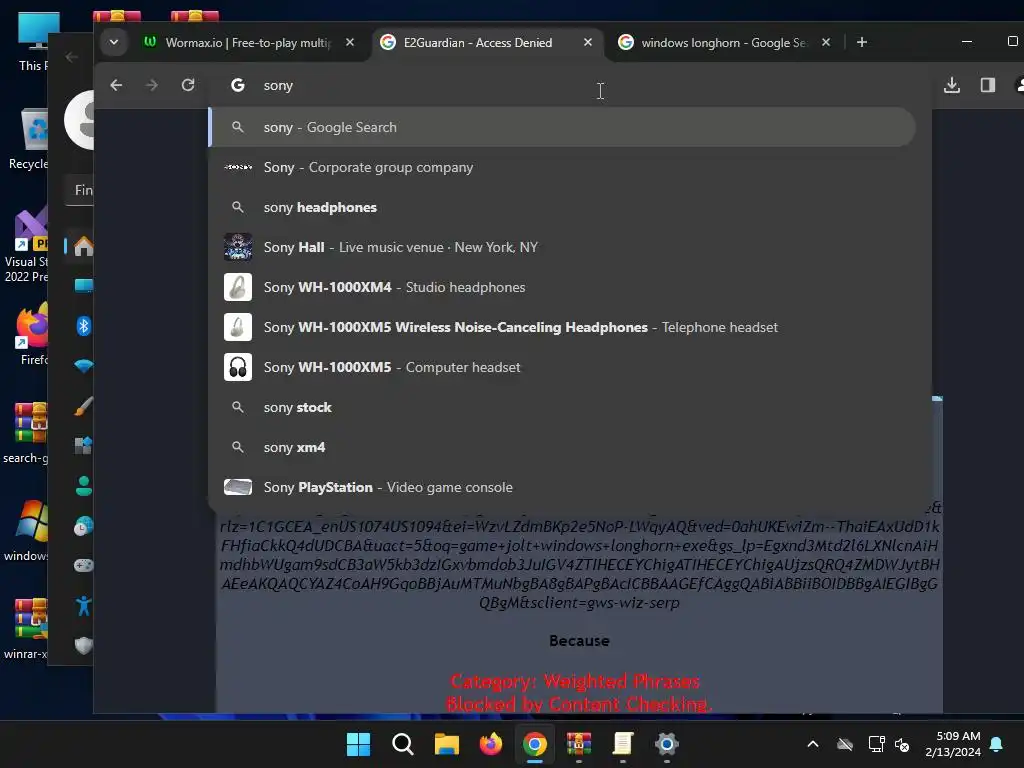1024x768 pixels.
Task: Pick the 'sony headphones' suggestion
Action: point(562,207)
